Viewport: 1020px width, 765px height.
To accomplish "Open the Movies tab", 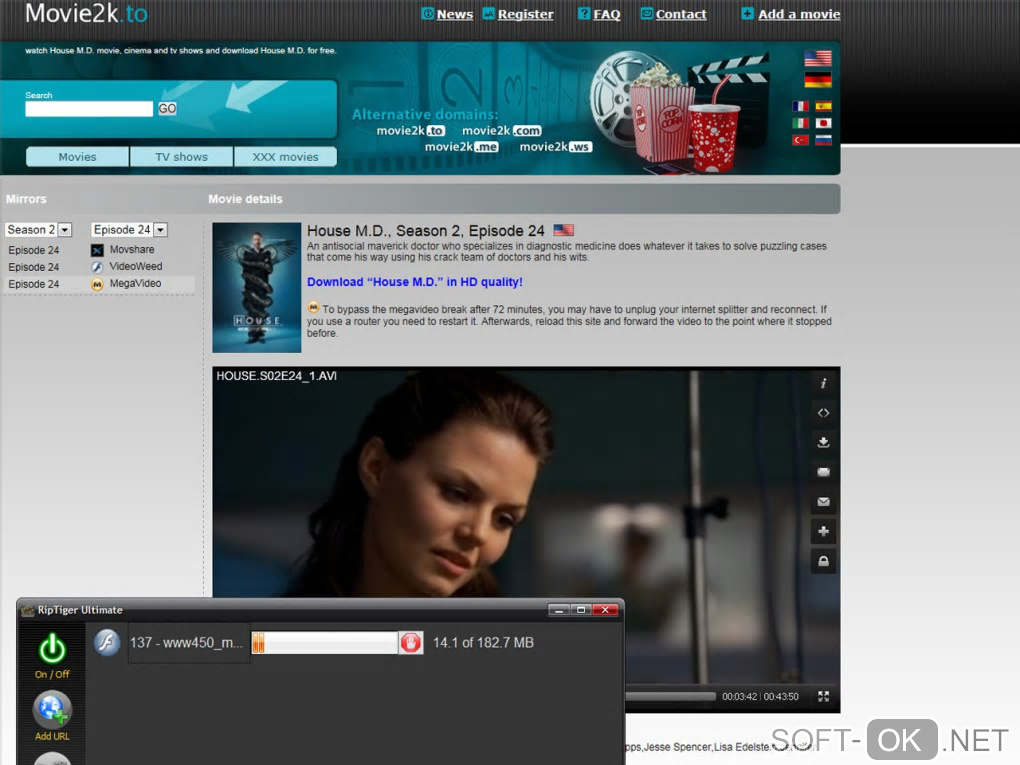I will 77,157.
